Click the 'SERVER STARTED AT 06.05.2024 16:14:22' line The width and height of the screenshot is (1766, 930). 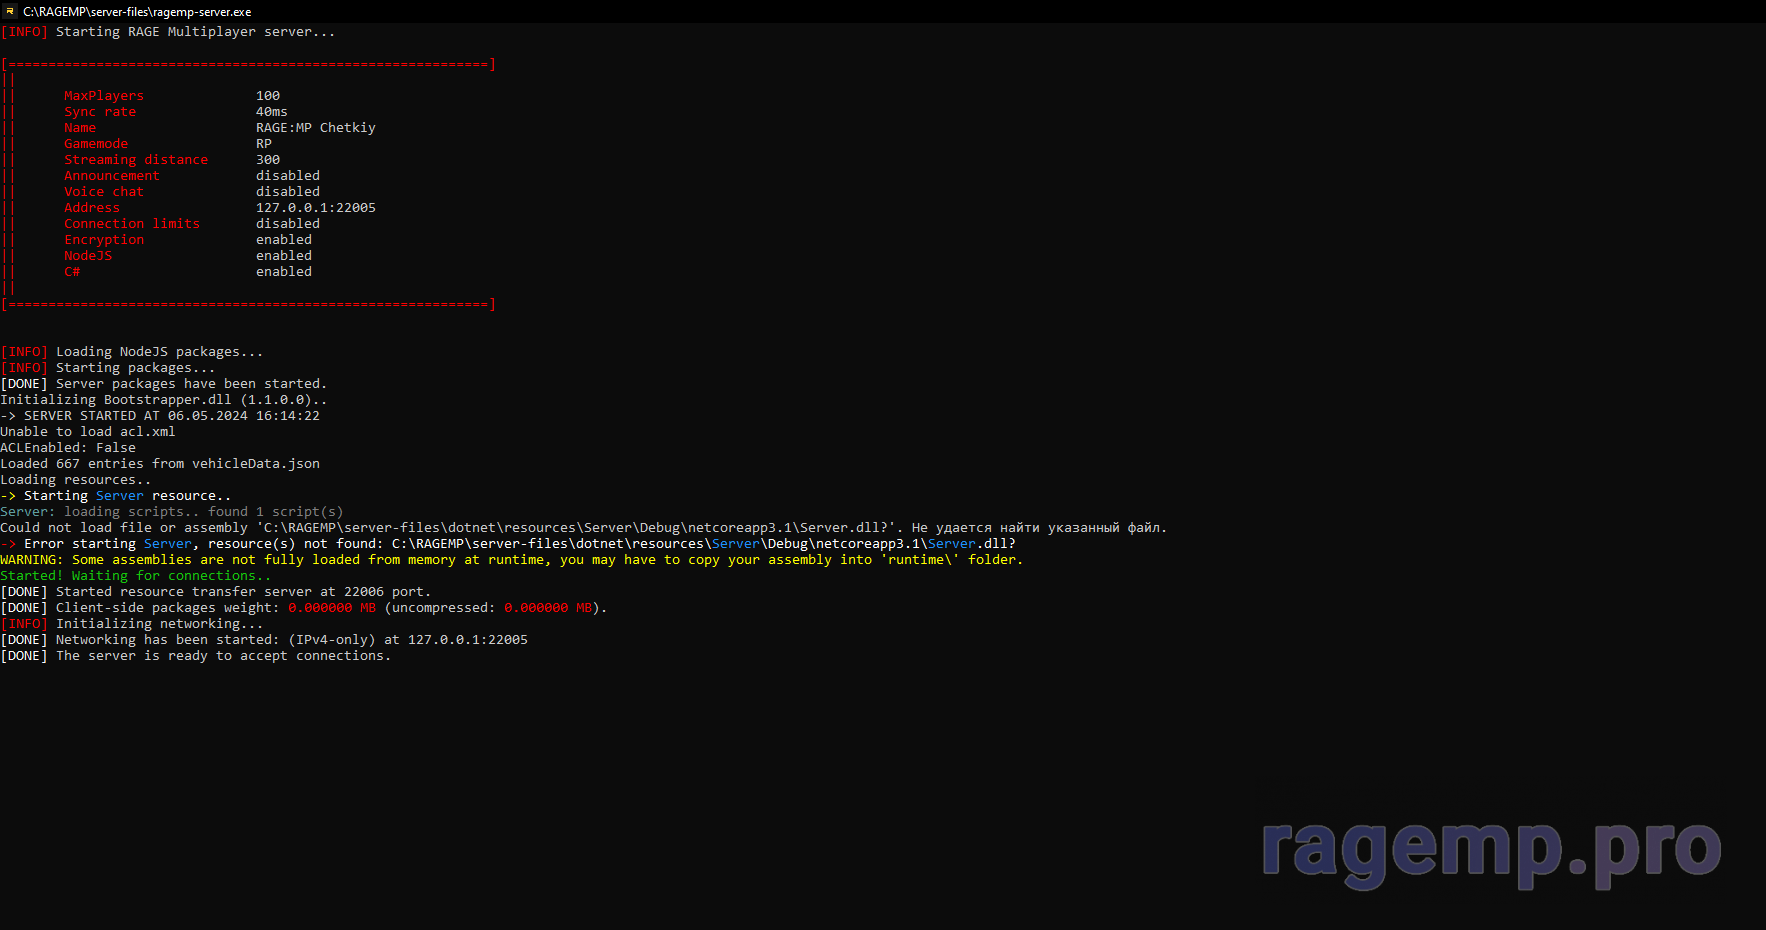coord(160,416)
